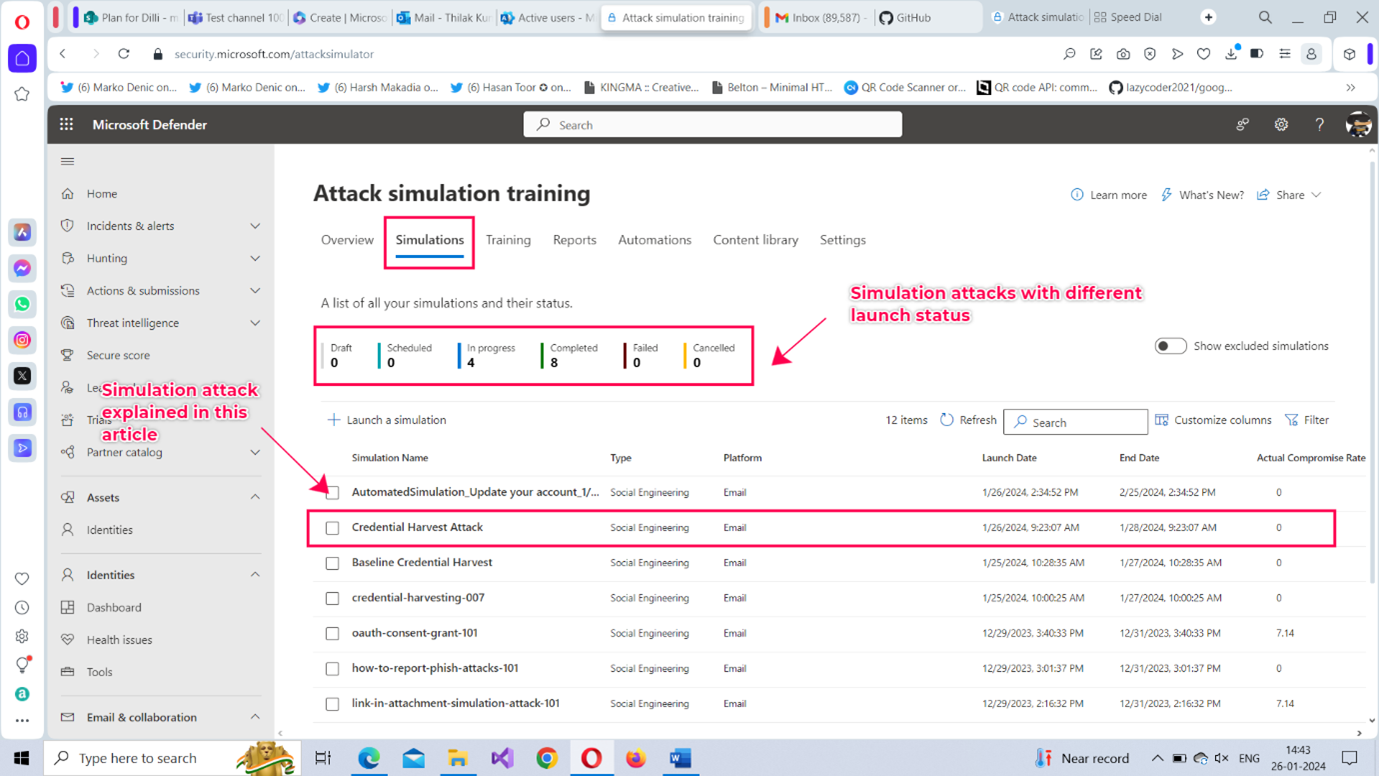
Task: Toggle Show excluded simulations switch
Action: [1170, 346]
